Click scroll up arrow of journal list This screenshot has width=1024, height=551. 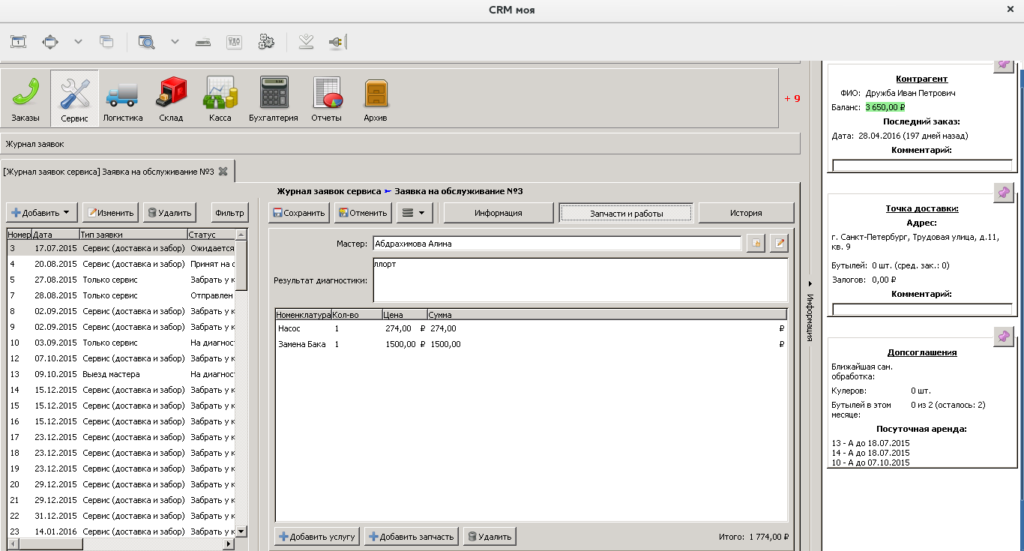[241, 234]
